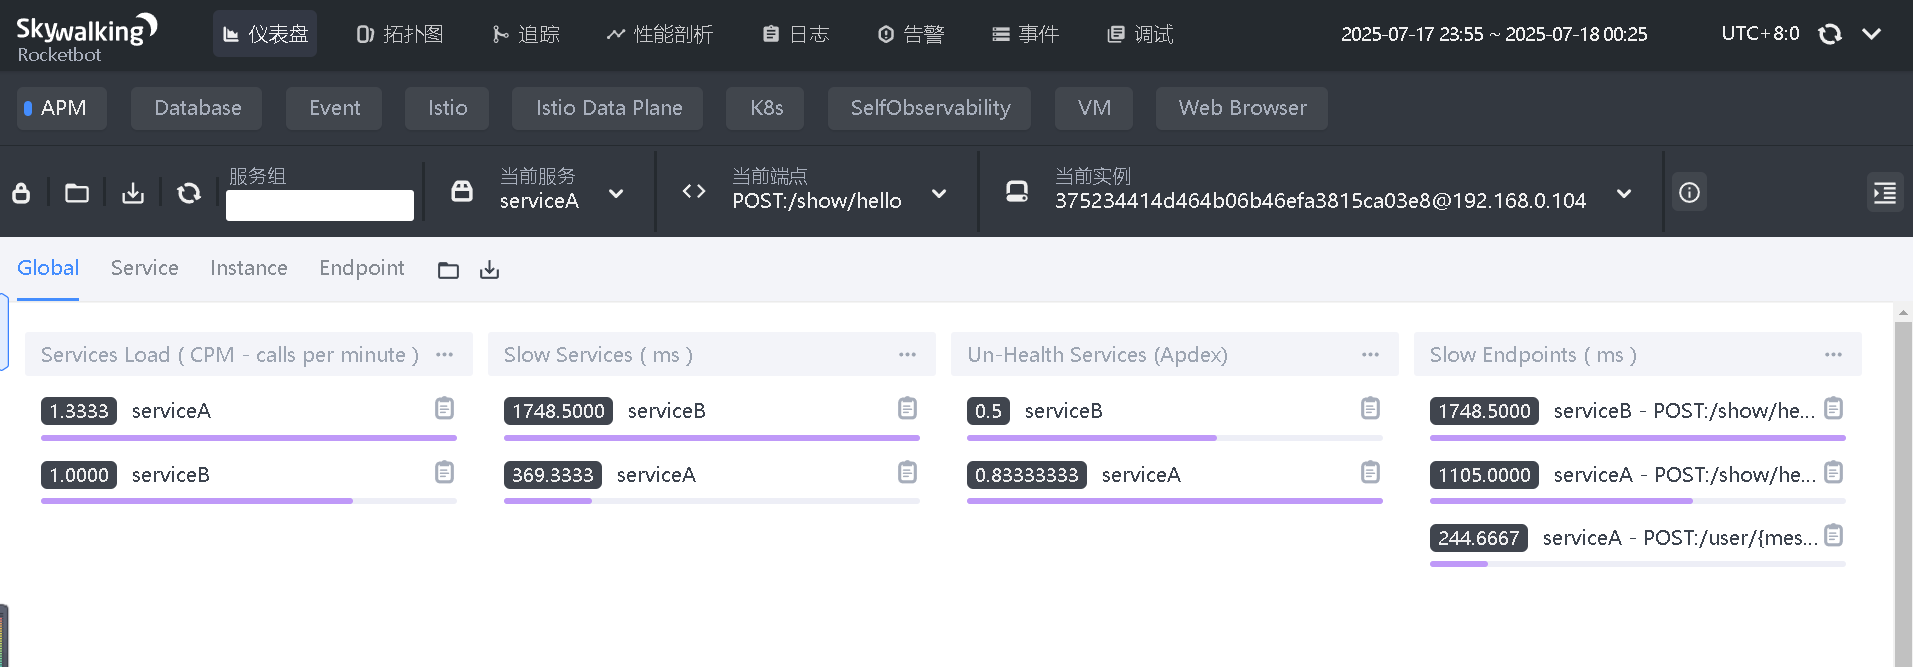
Task: Switch to the Service tab
Action: (145, 268)
